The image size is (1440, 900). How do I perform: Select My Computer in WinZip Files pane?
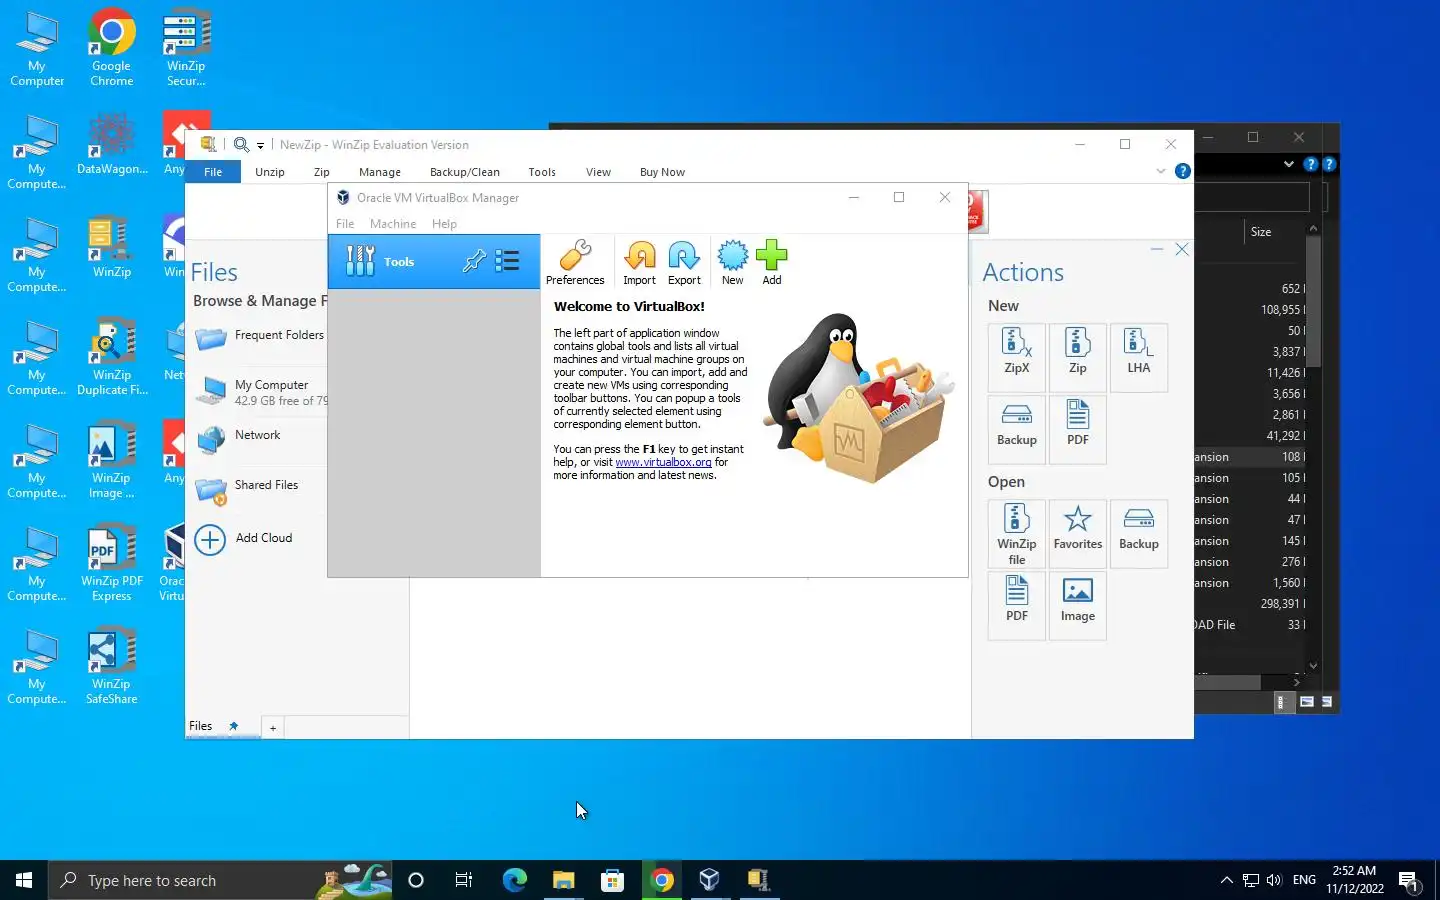pos(260,391)
